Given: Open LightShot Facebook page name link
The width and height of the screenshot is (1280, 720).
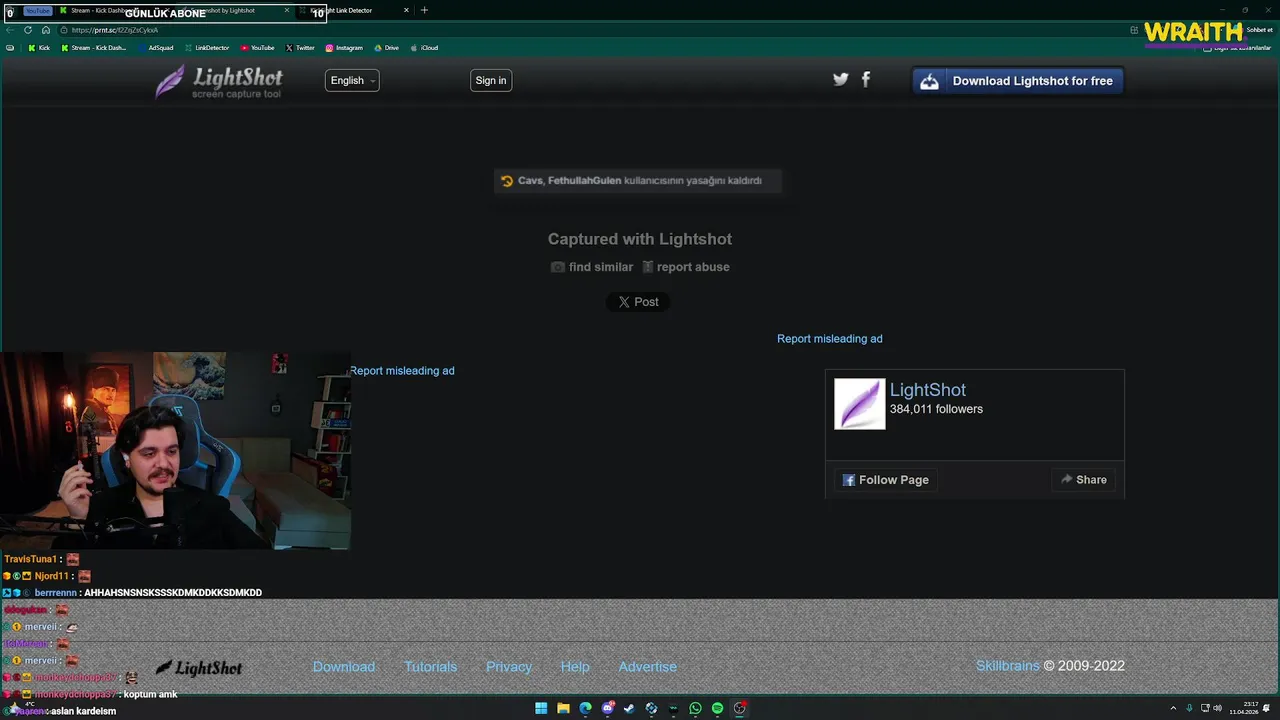Looking at the screenshot, I should tap(928, 390).
